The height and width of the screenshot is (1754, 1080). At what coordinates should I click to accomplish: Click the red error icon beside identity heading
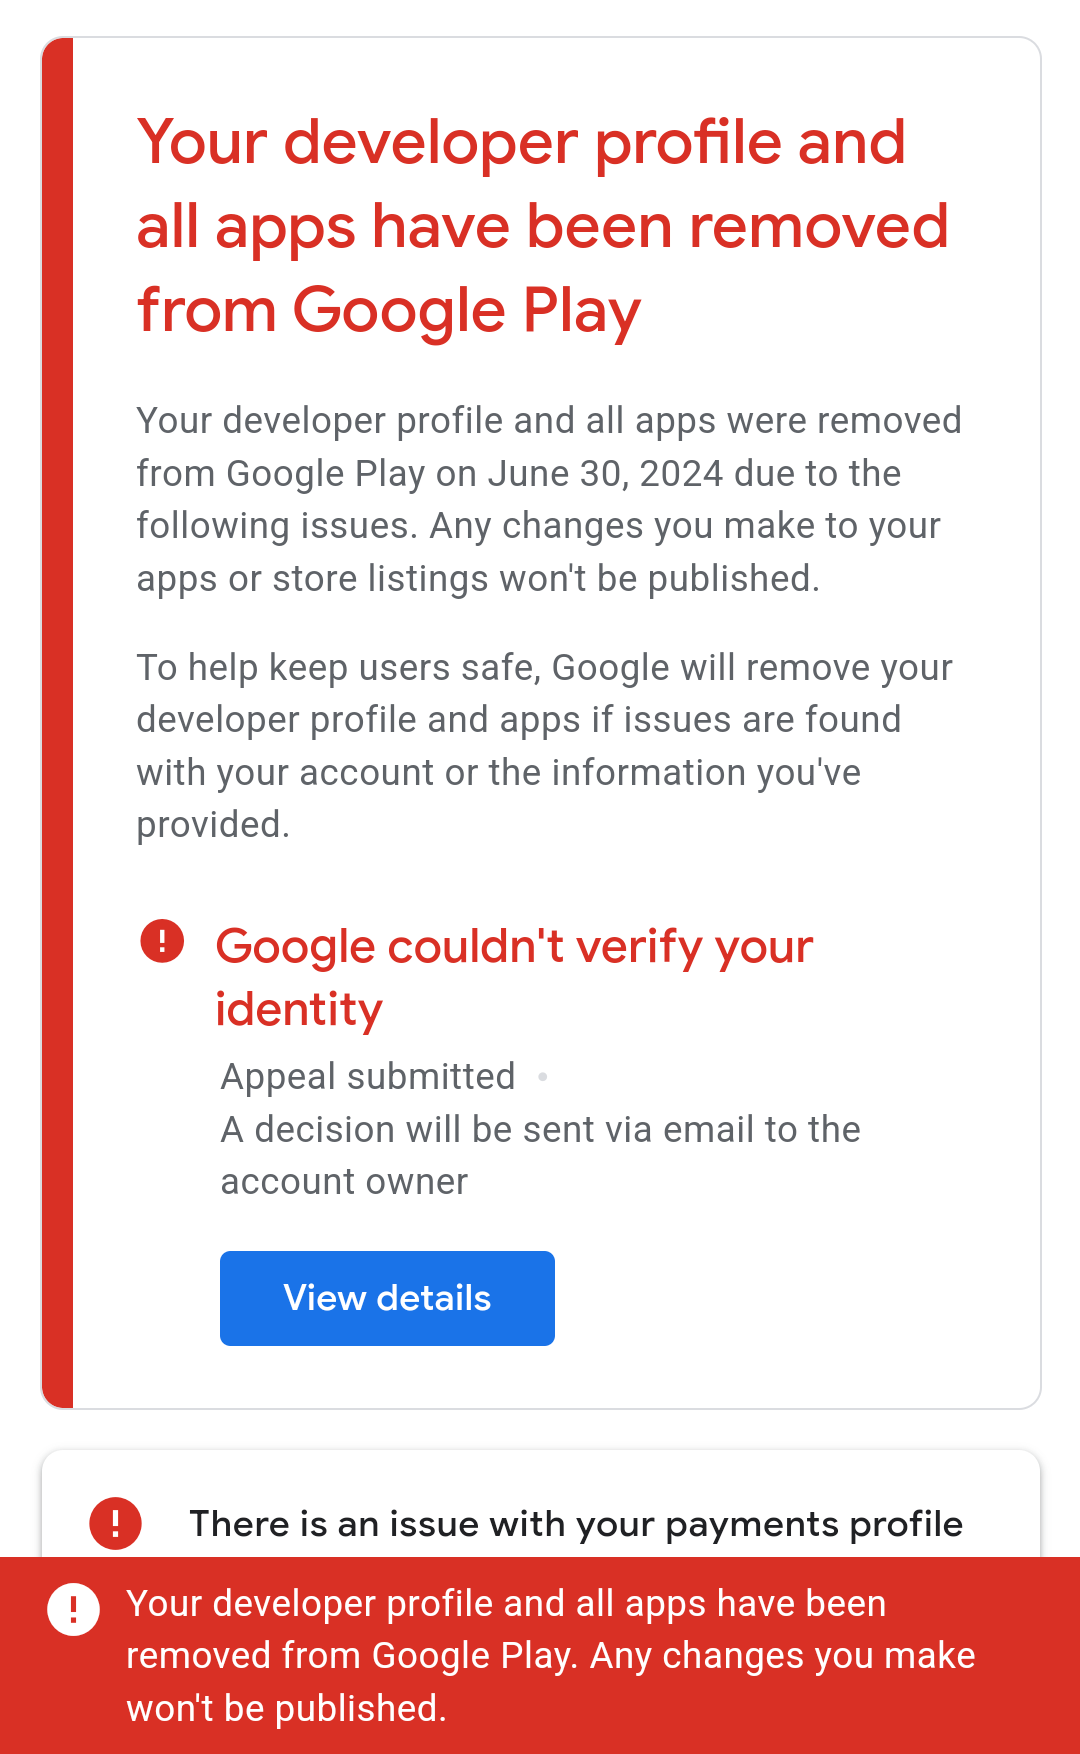162,941
